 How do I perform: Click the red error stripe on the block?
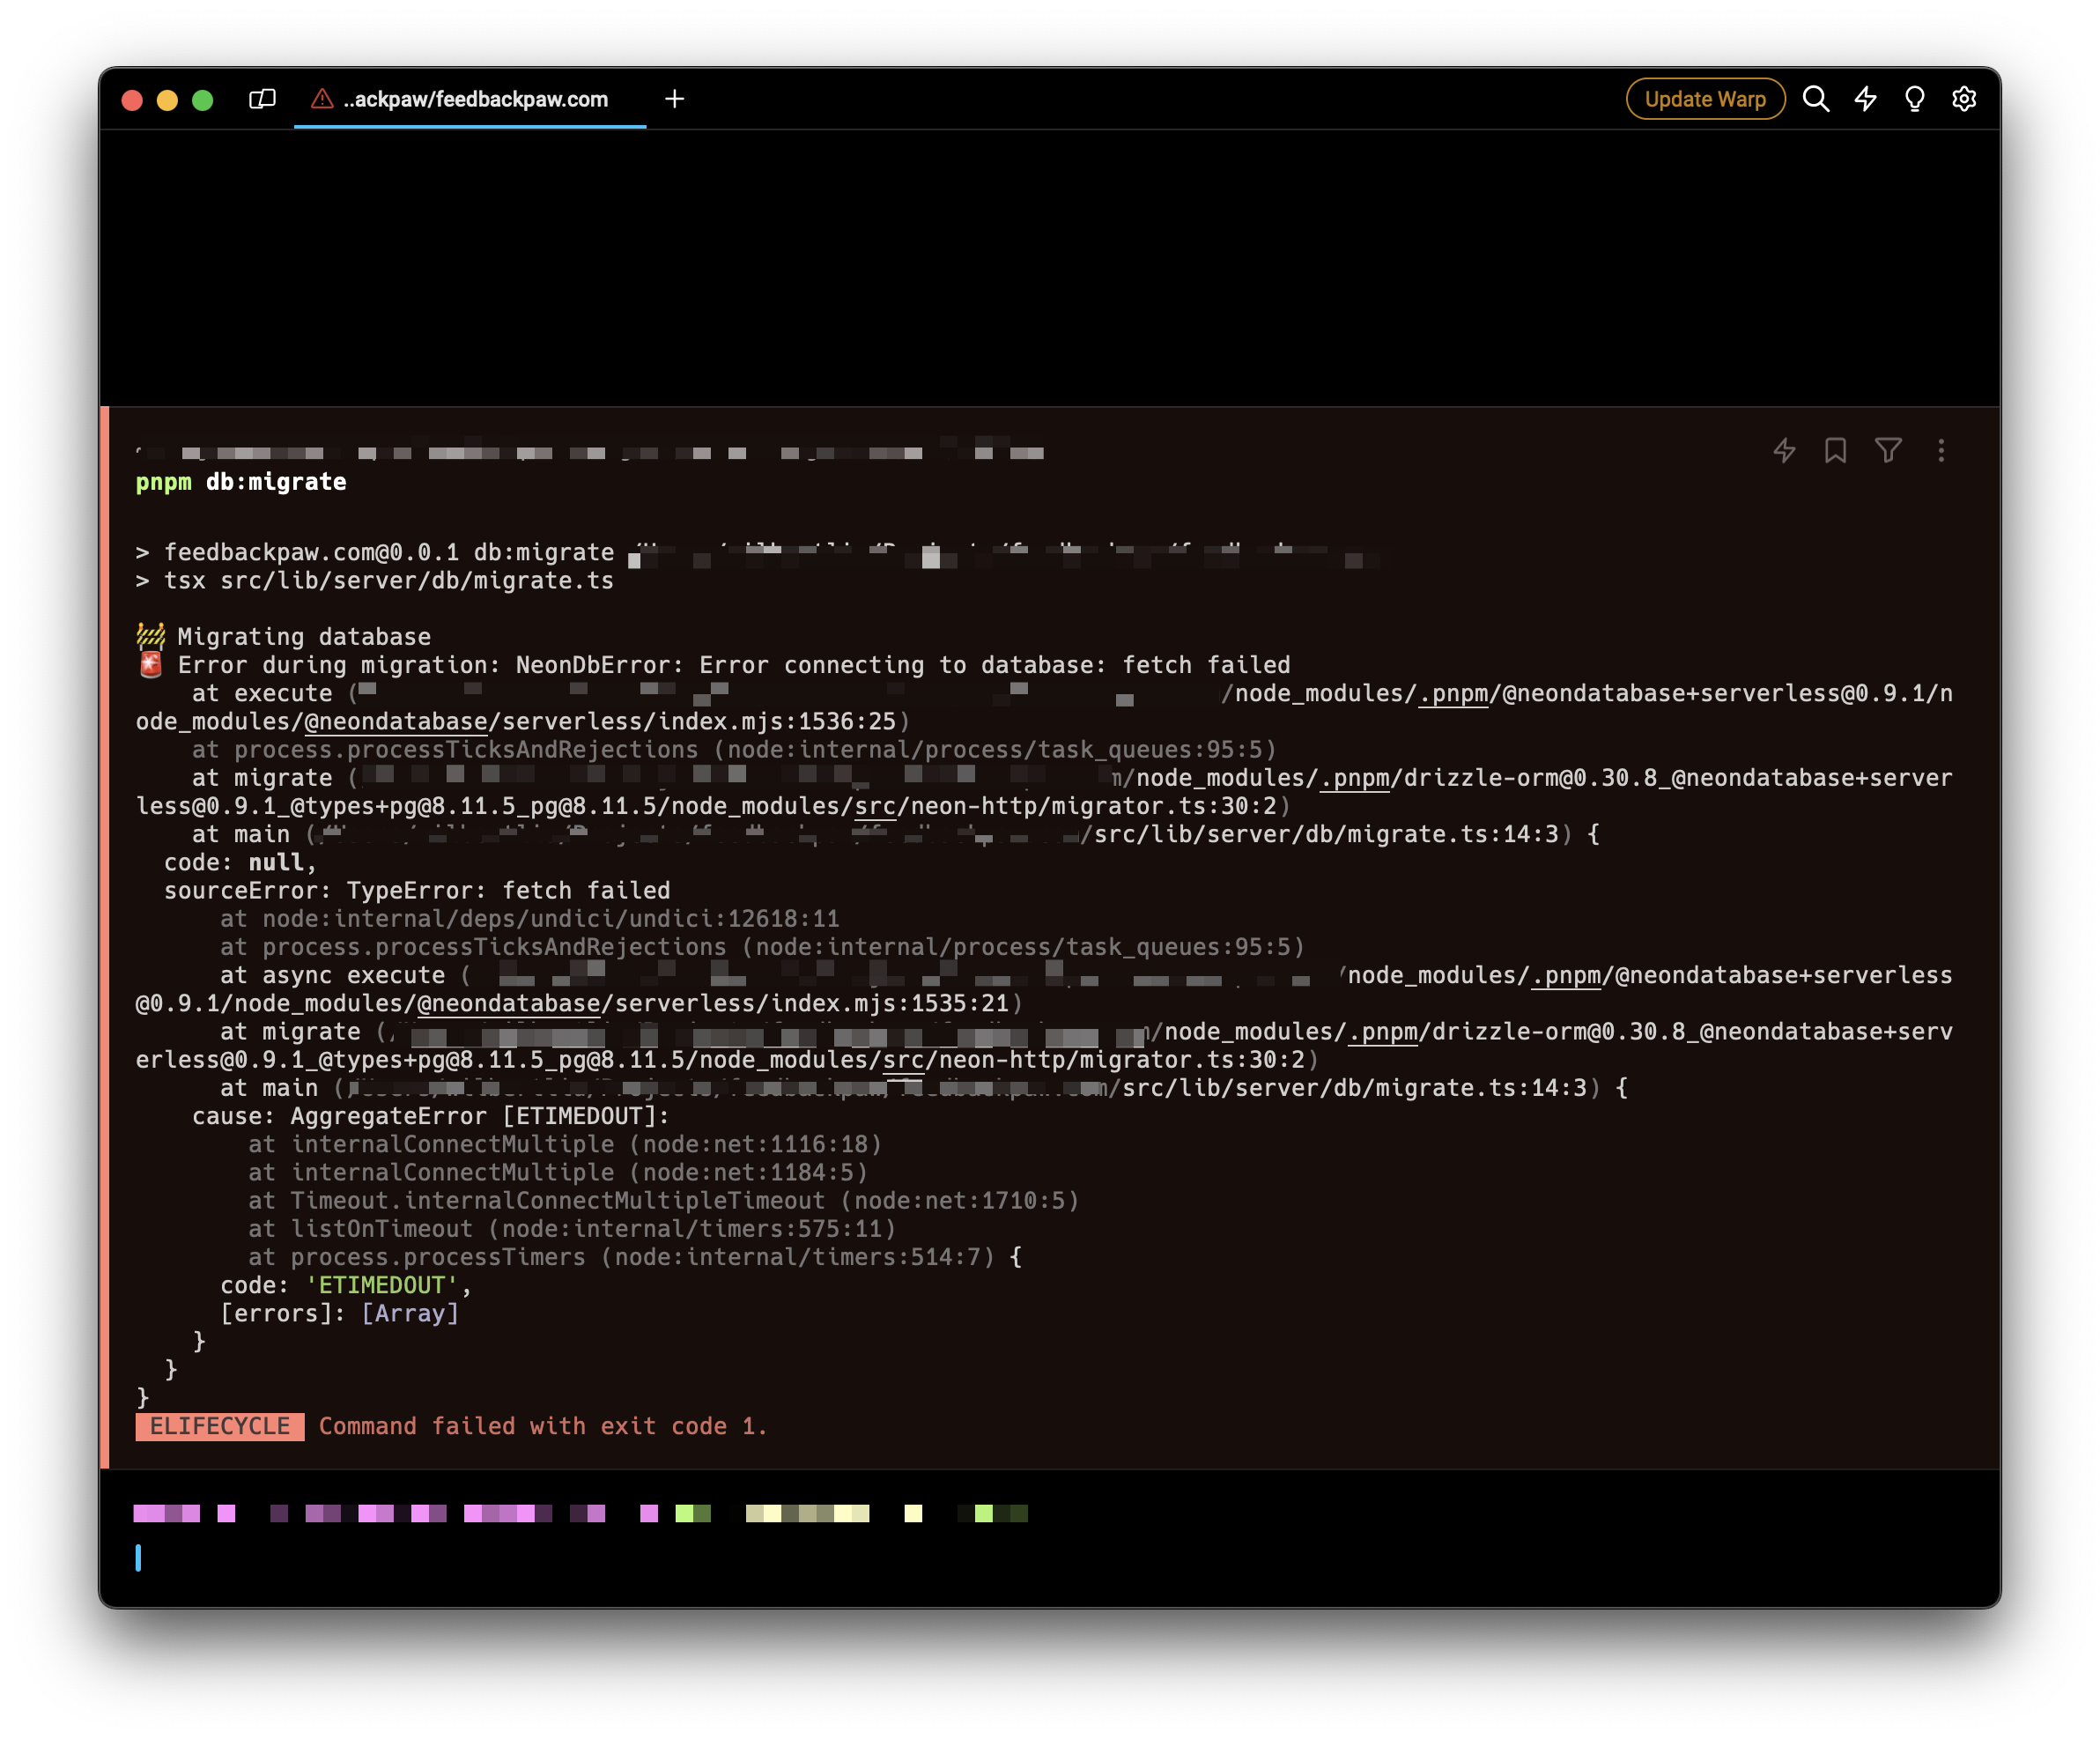click(x=105, y=937)
